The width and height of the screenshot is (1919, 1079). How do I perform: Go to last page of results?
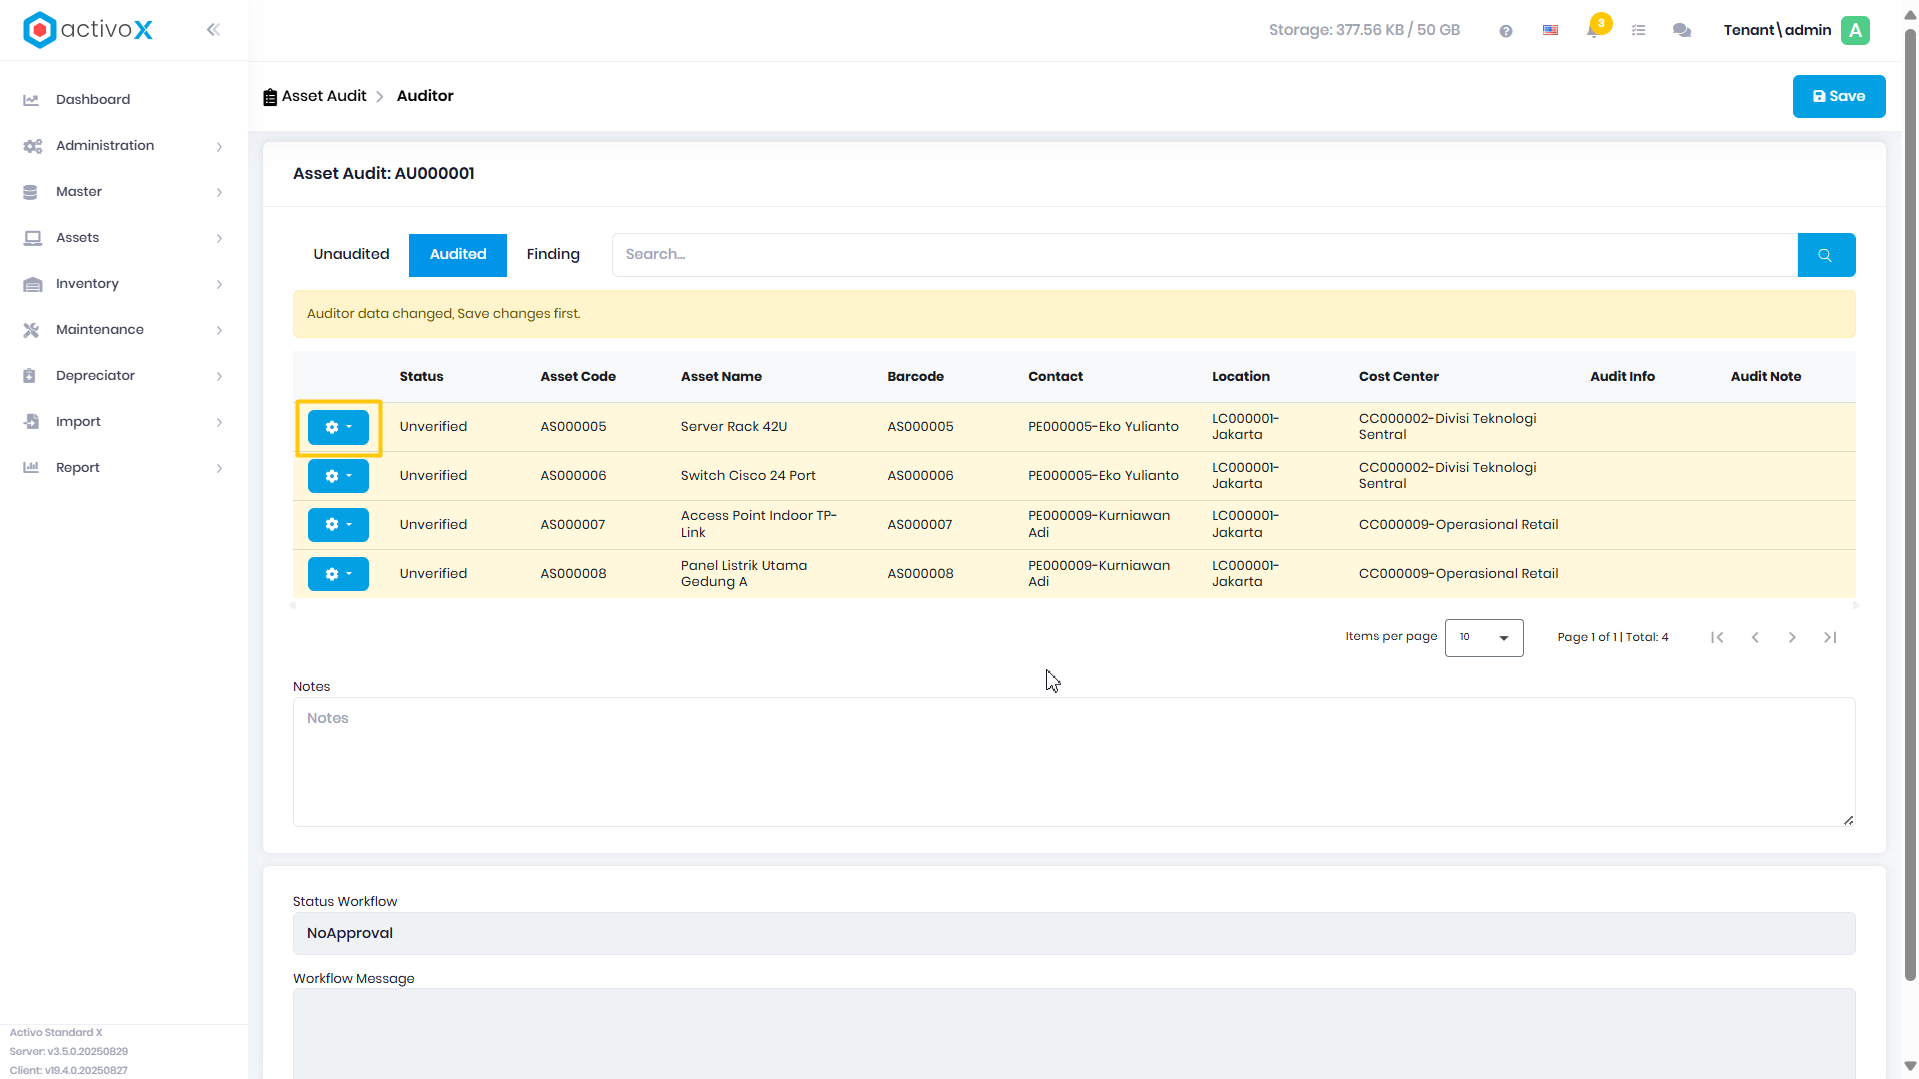[1830, 638]
